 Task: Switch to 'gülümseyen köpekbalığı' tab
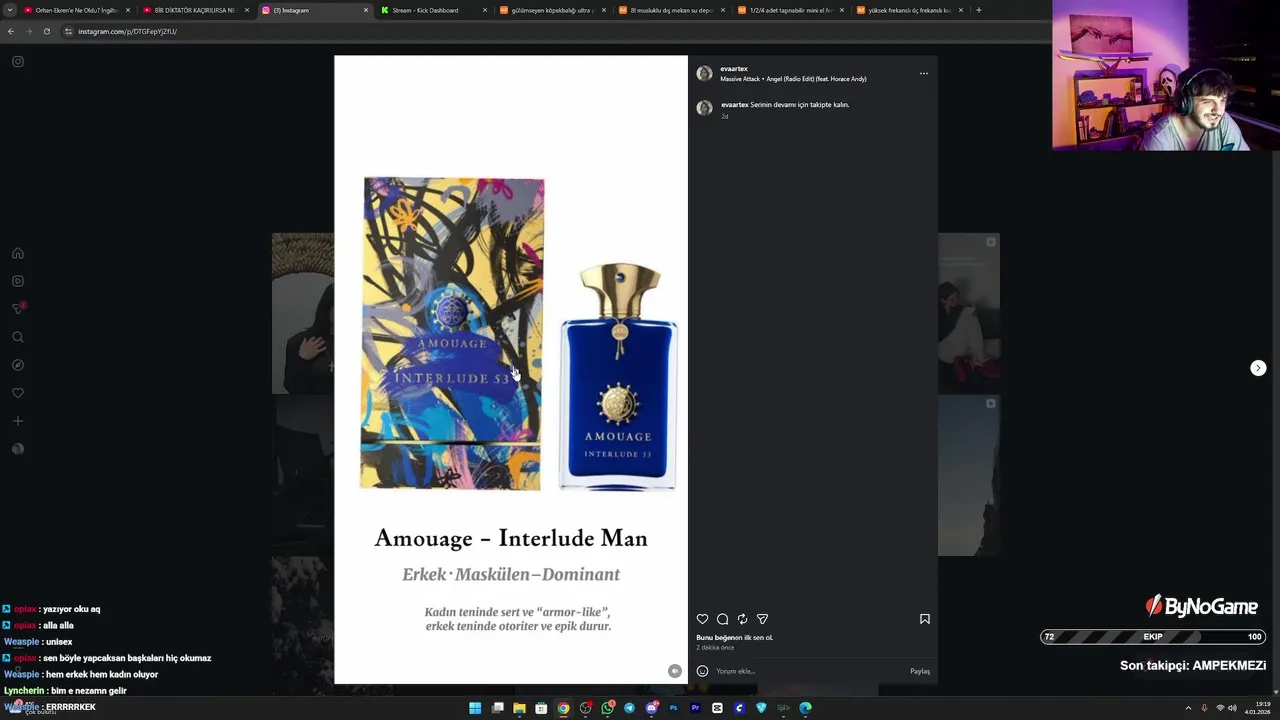(x=552, y=10)
